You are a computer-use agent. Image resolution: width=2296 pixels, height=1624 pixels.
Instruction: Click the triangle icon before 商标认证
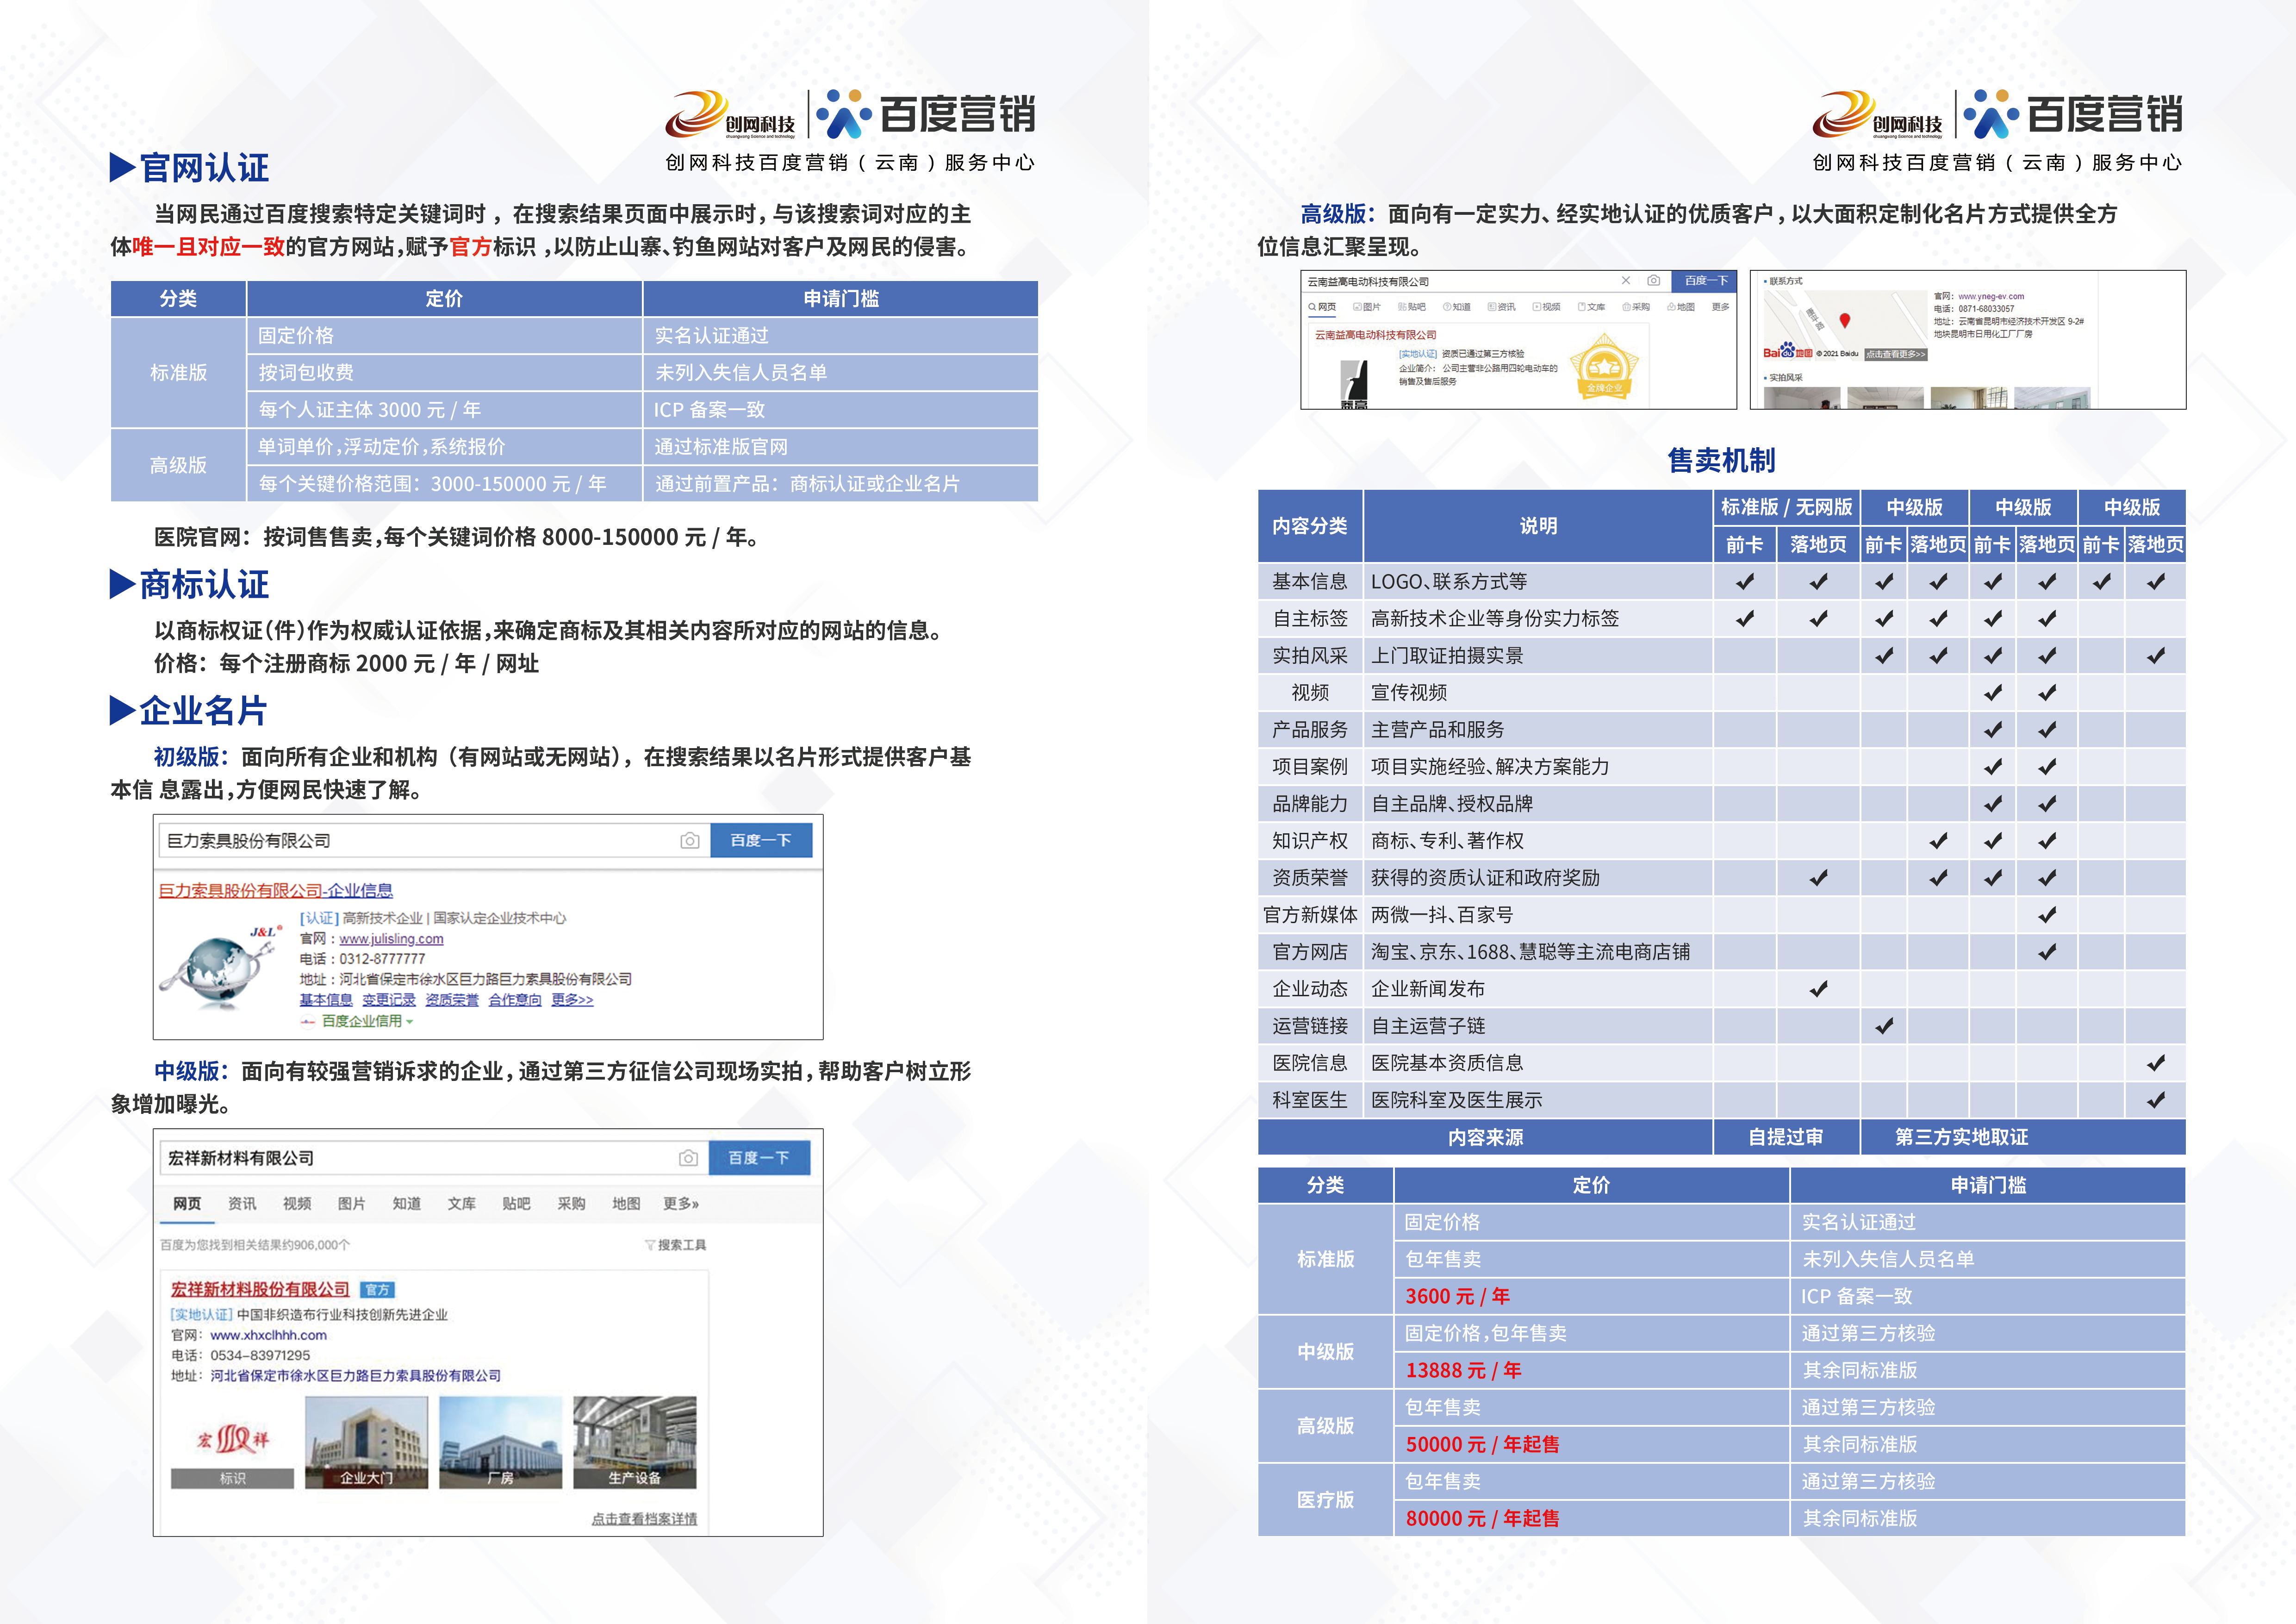[122, 584]
